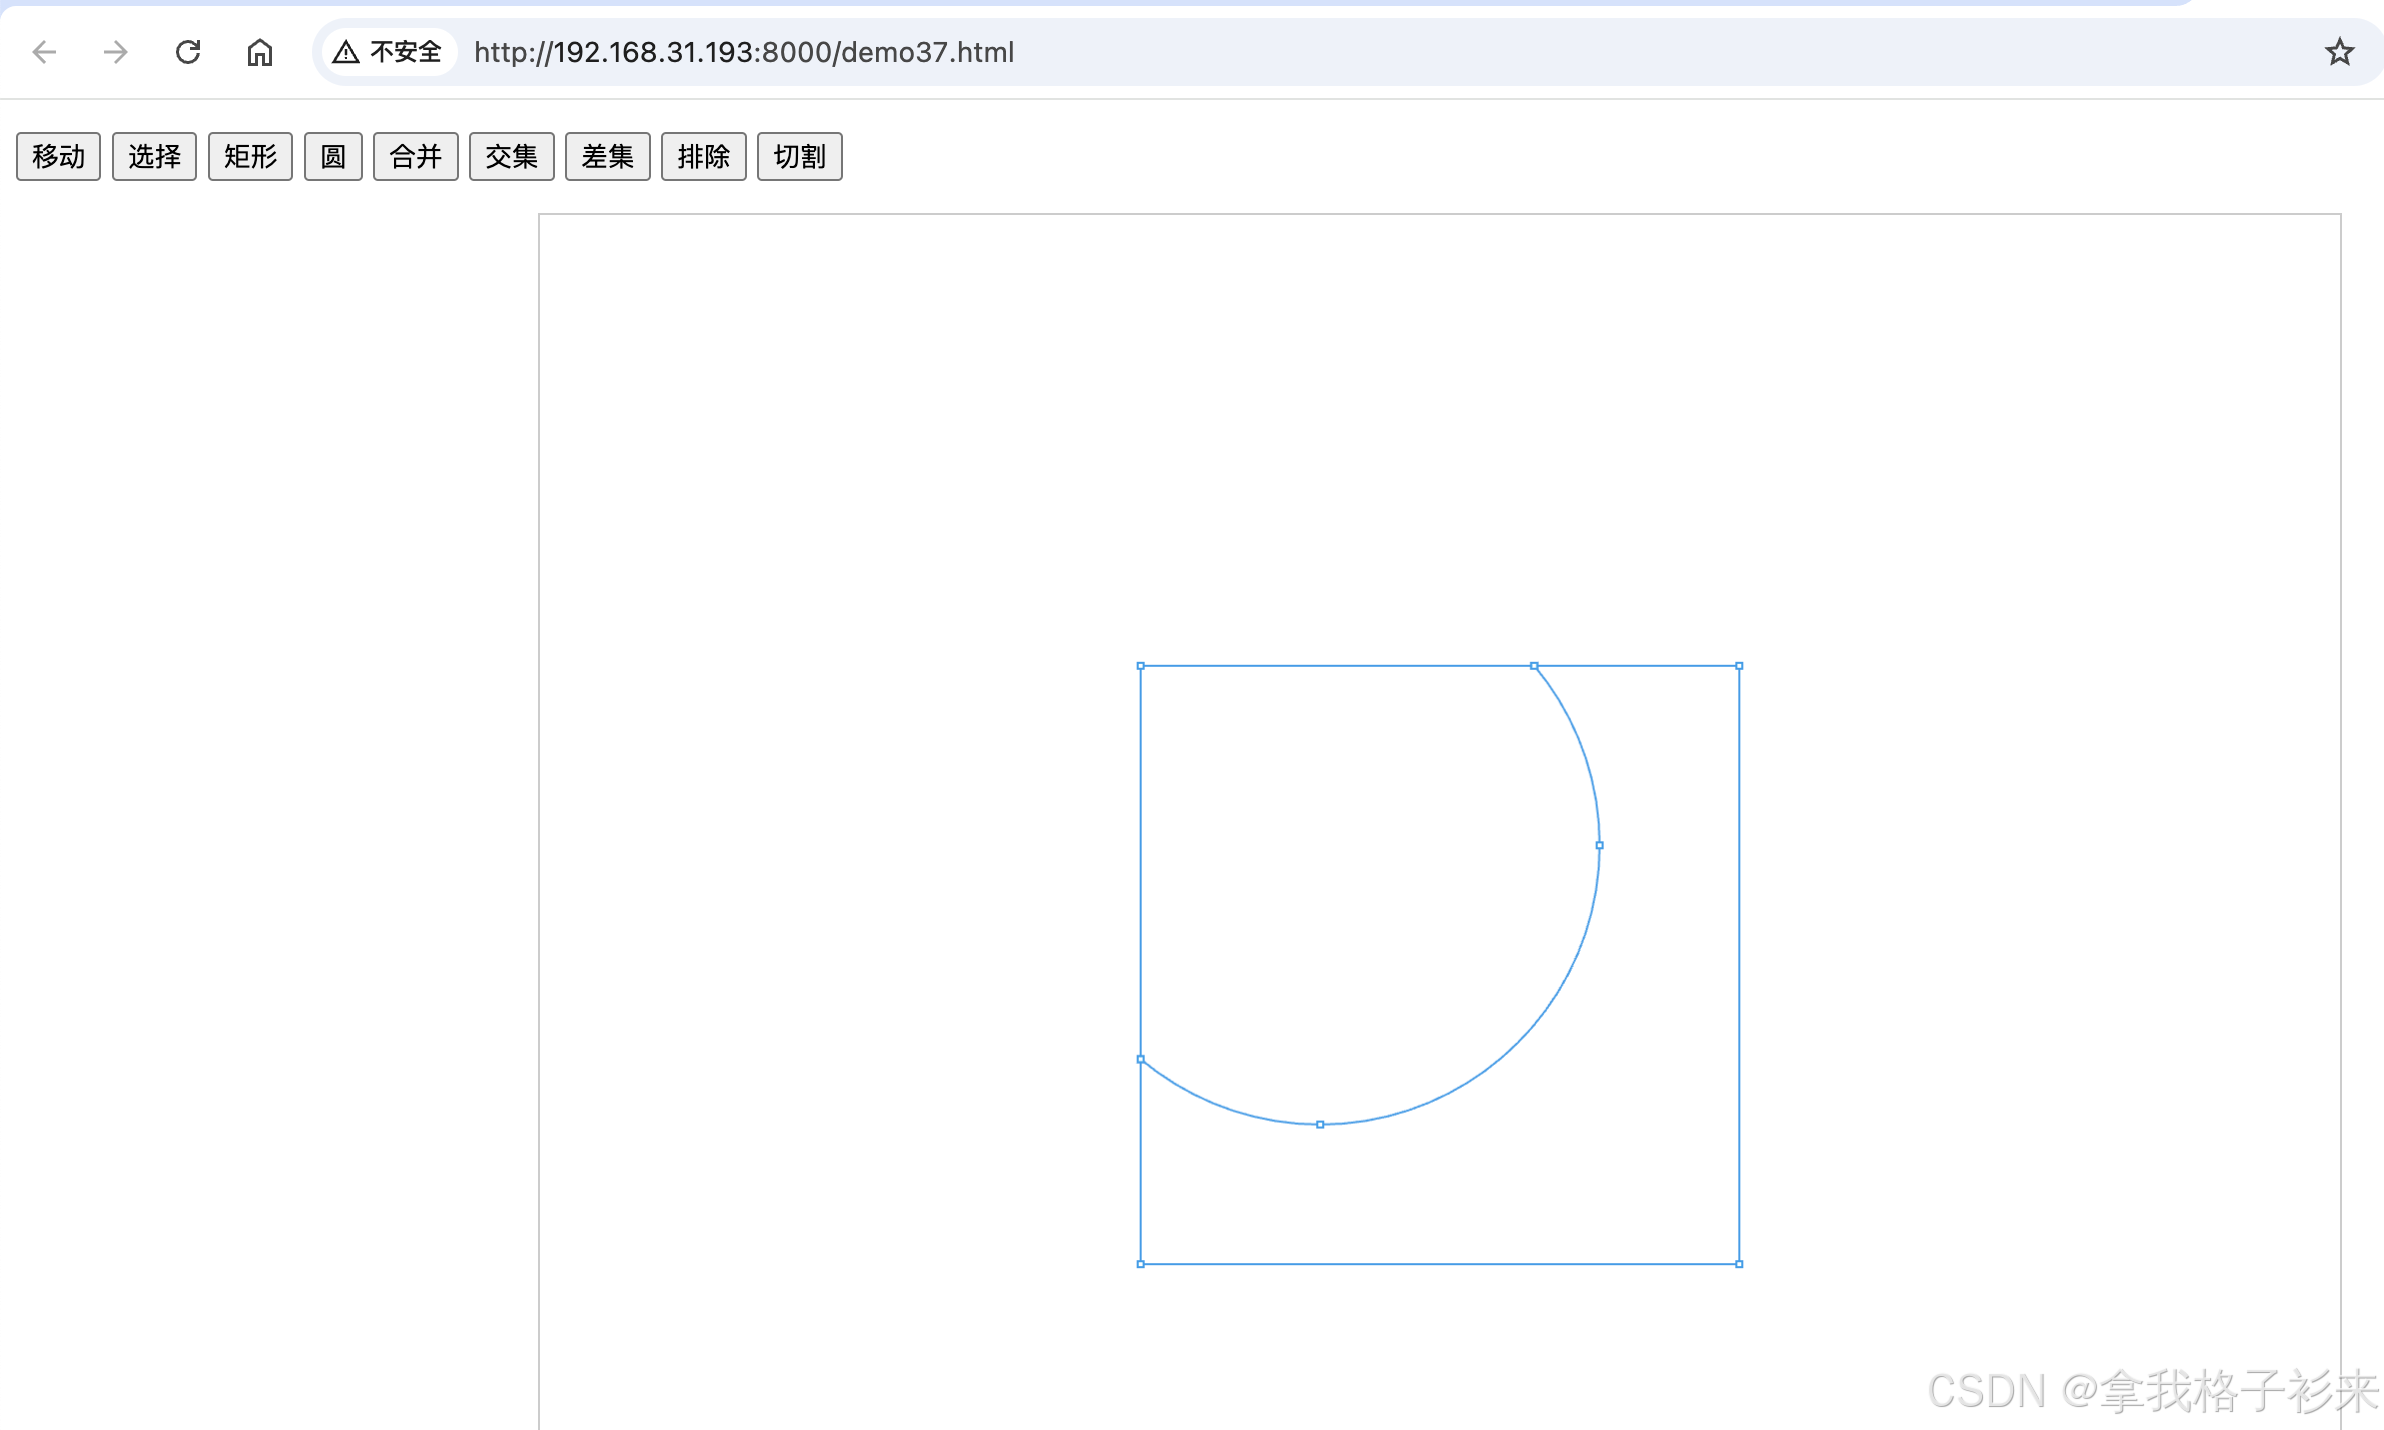Apply the 交集 intersection operation
This screenshot has height=1430, width=2384.
pyautogui.click(x=512, y=156)
